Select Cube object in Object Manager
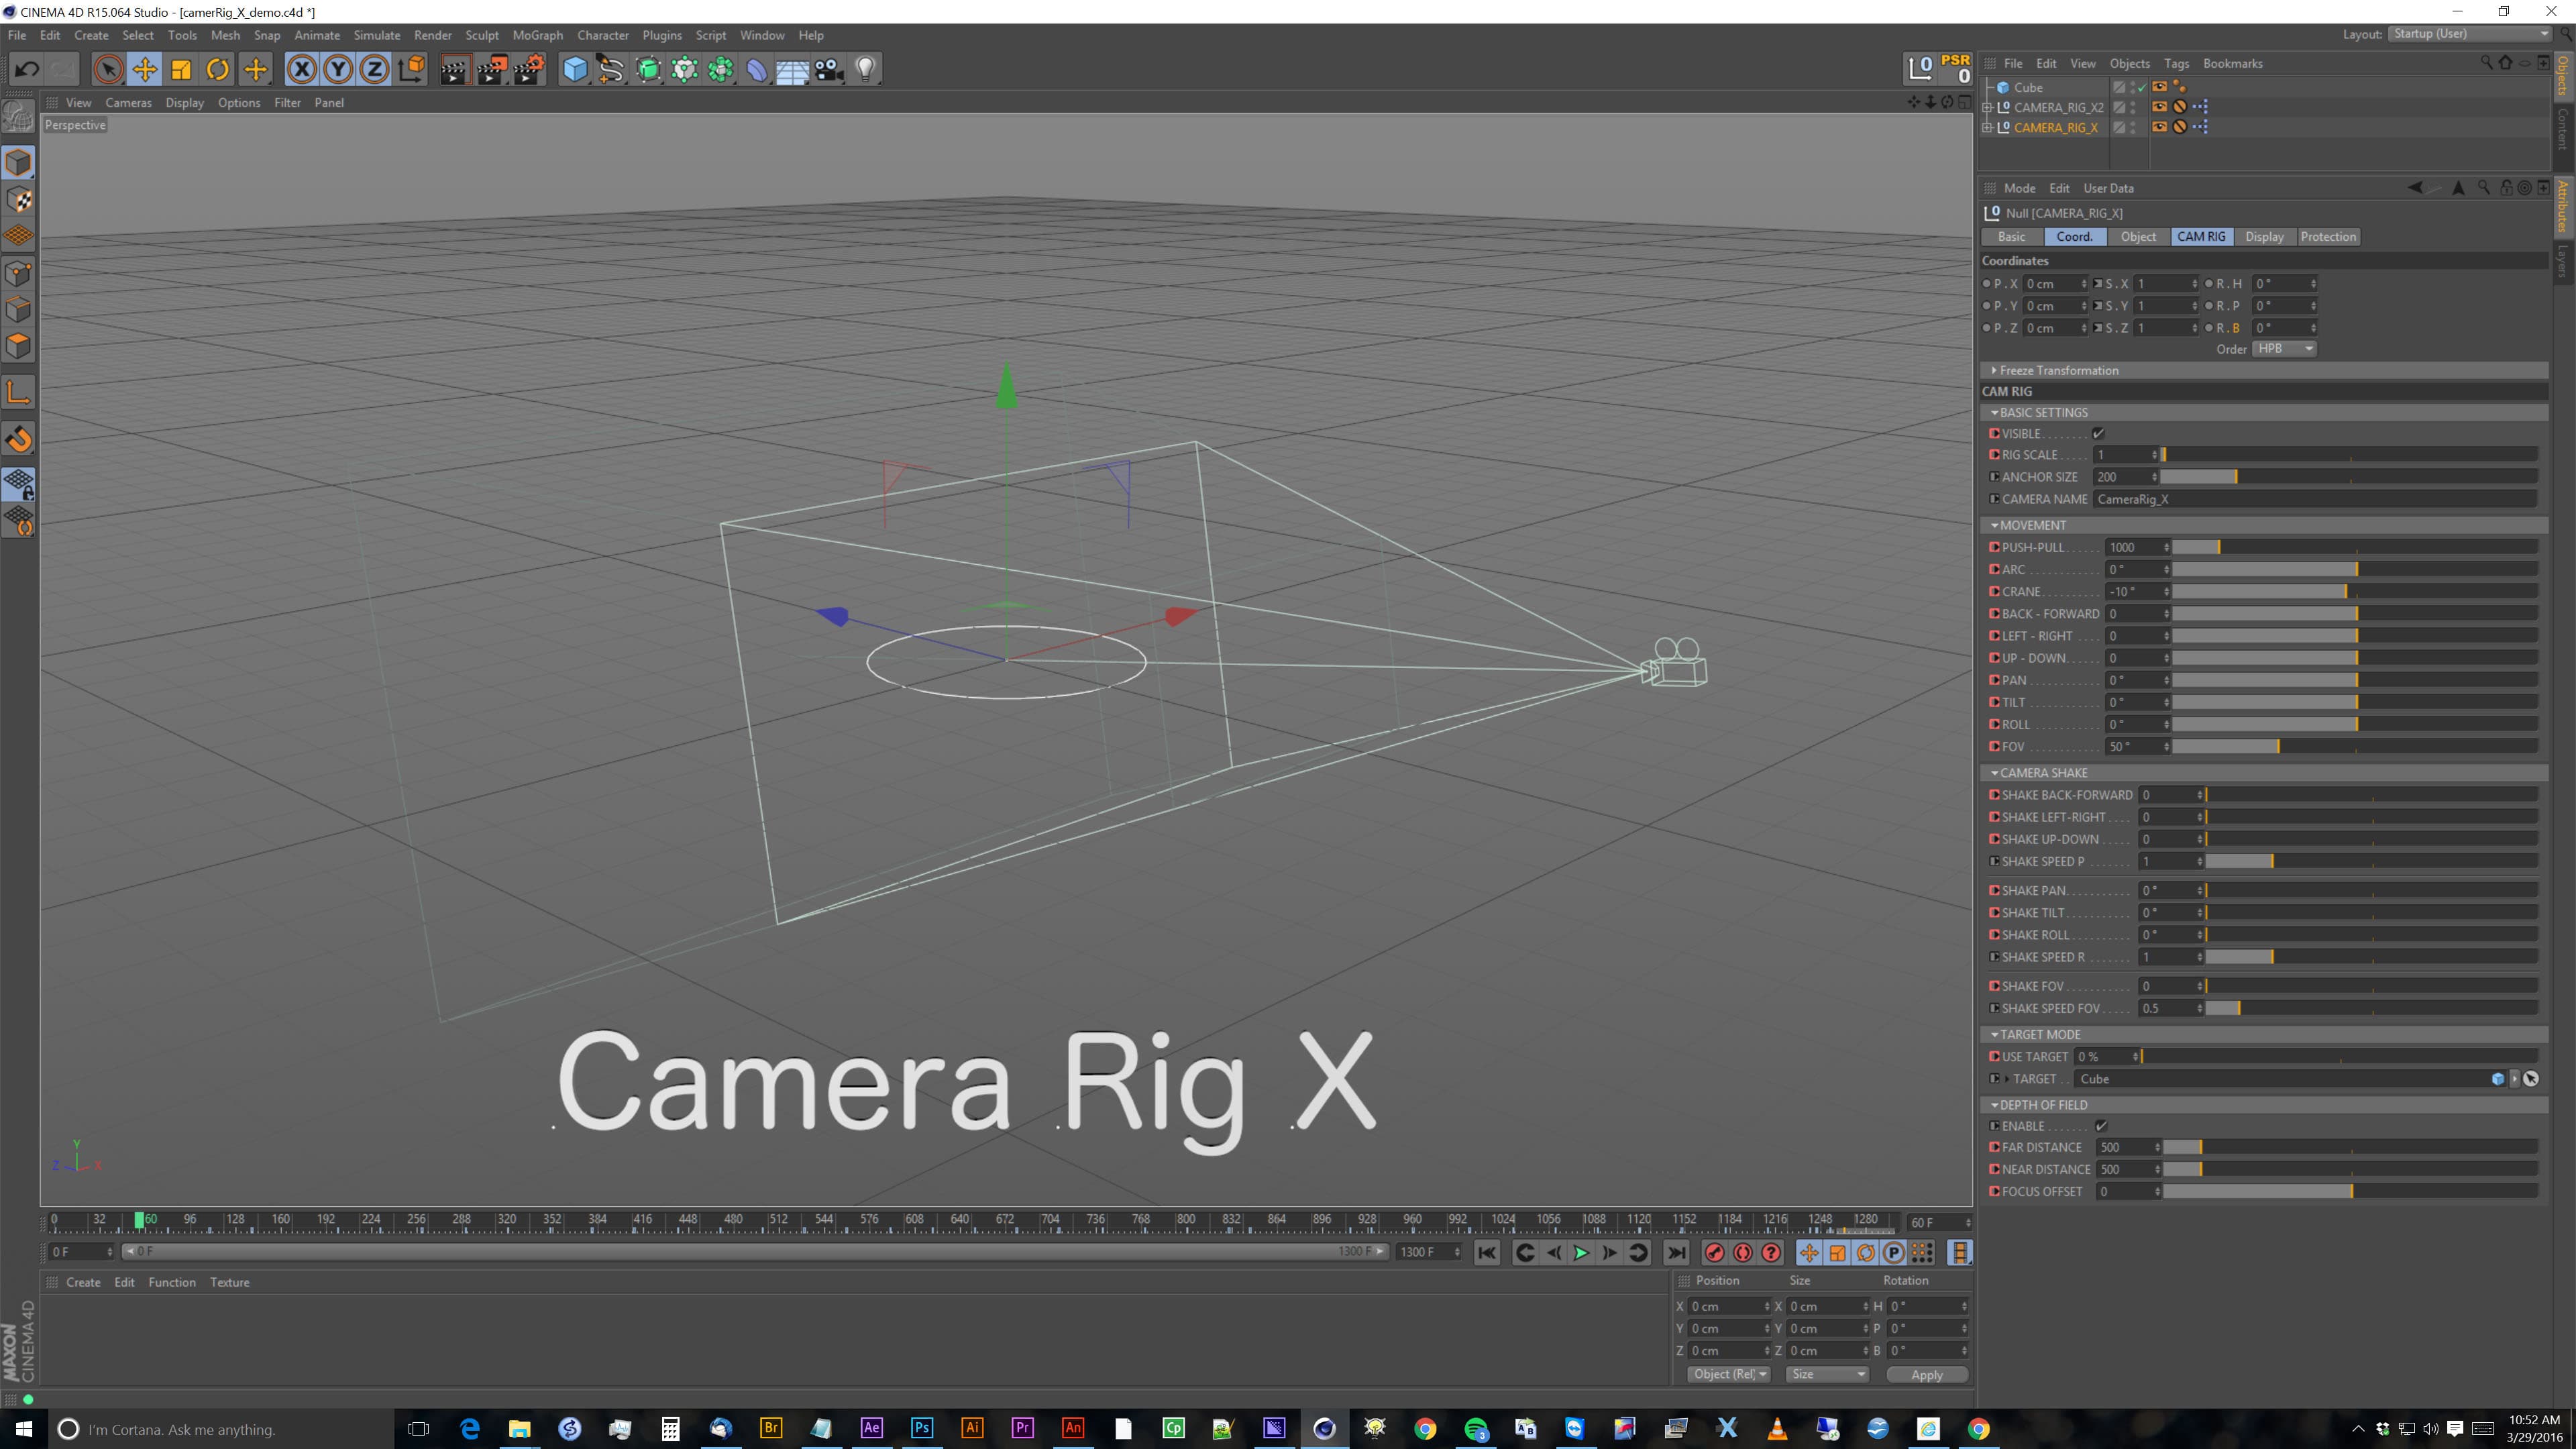Viewport: 2576px width, 1449px height. coord(2028,87)
